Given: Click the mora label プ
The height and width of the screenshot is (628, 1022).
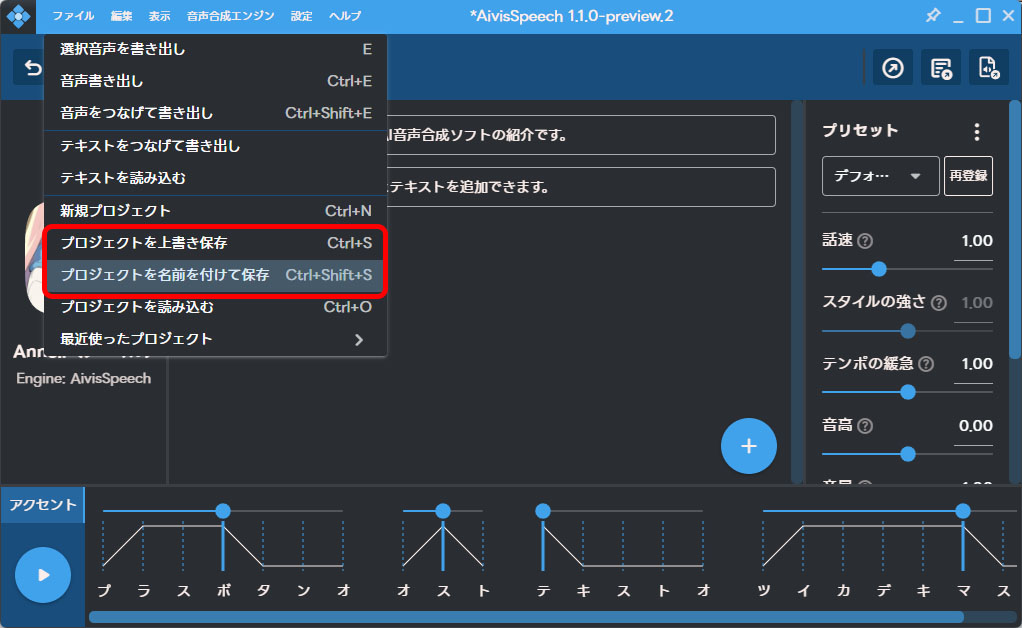Looking at the screenshot, I should pyautogui.click(x=104, y=591).
